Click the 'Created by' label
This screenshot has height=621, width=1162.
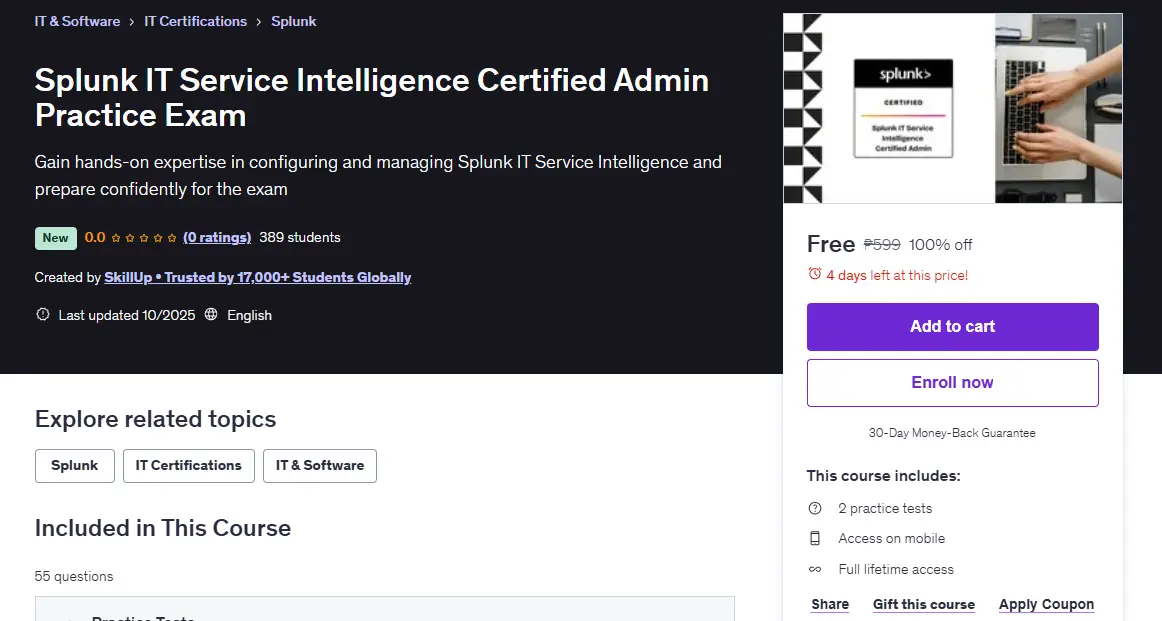pyautogui.click(x=67, y=277)
